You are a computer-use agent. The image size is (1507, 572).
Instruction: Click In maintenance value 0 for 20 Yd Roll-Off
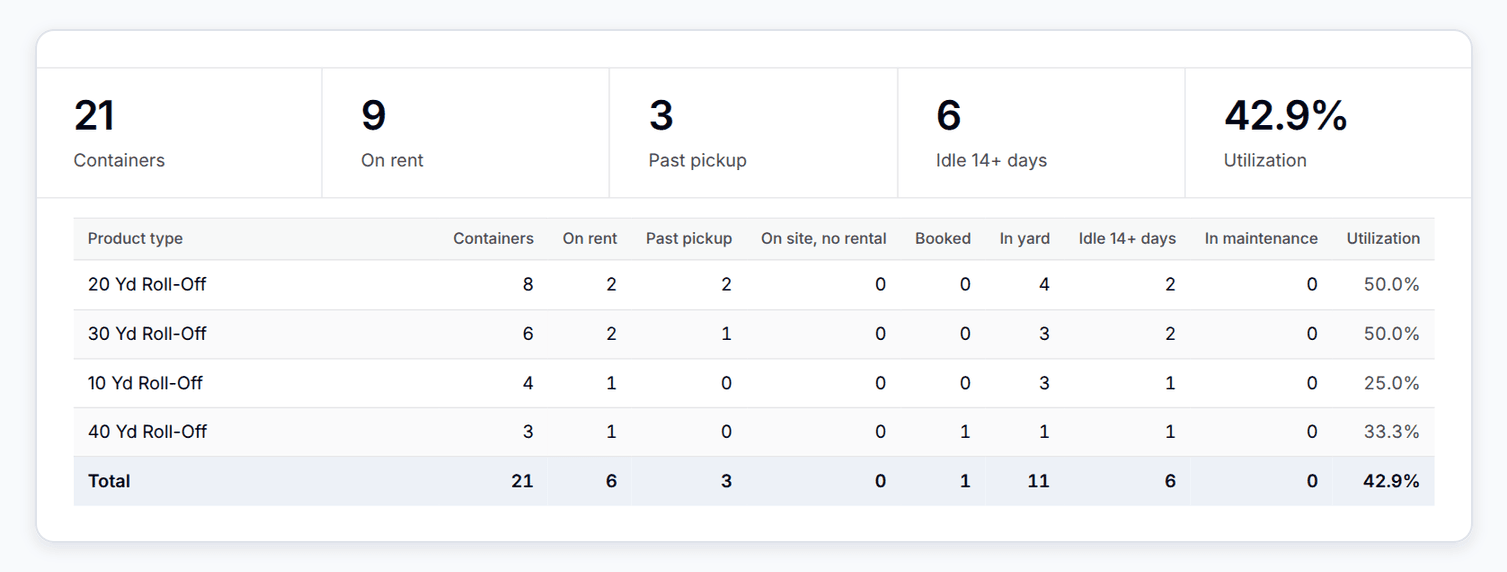tap(1312, 284)
